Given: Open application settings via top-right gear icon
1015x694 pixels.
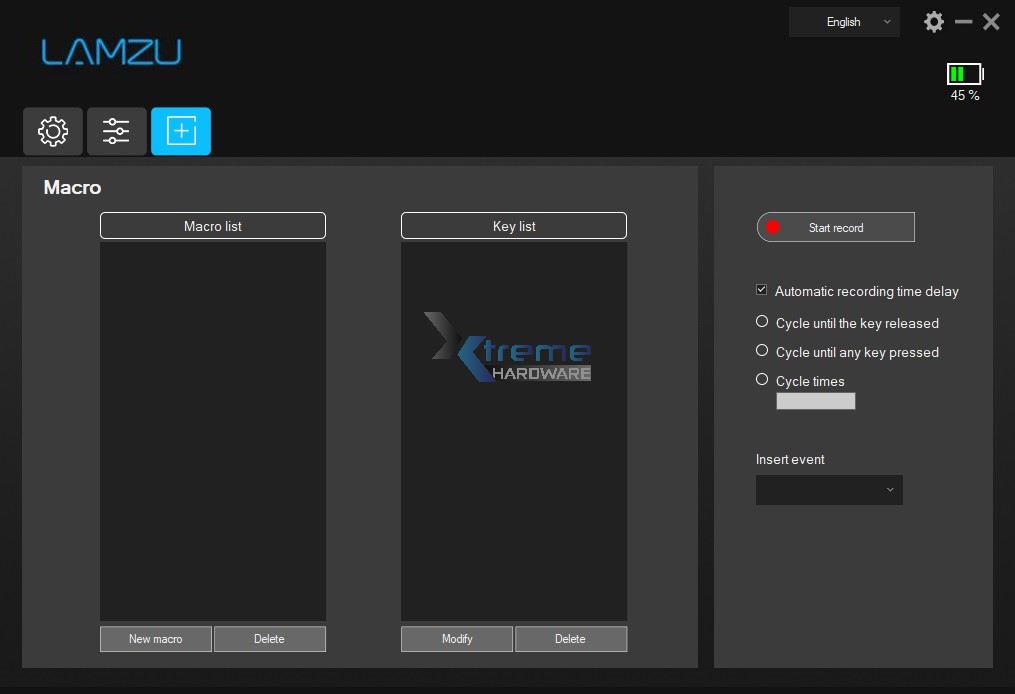Looking at the screenshot, I should 933,21.
